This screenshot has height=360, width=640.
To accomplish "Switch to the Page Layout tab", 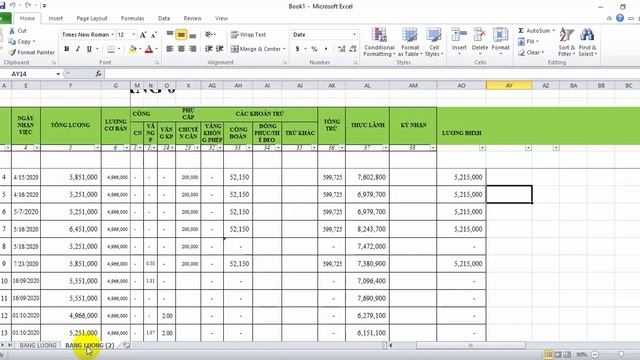I will tap(92, 18).
